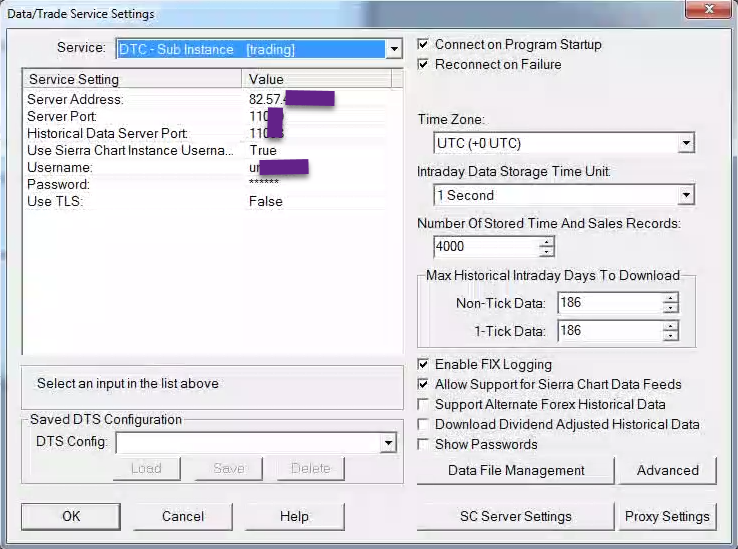Increase Number Of Stored Time And Sales Records

click(x=546, y=242)
